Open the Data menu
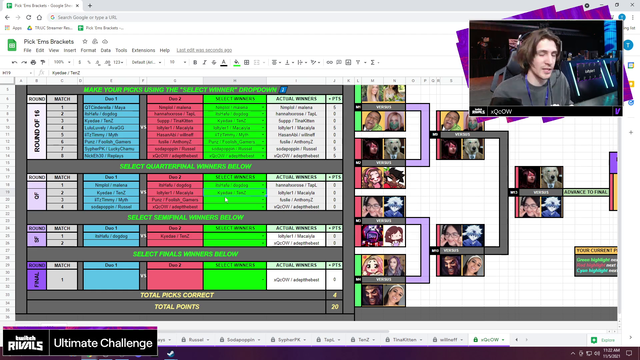Screen dimensions: 640x360 (x=106, y=50)
